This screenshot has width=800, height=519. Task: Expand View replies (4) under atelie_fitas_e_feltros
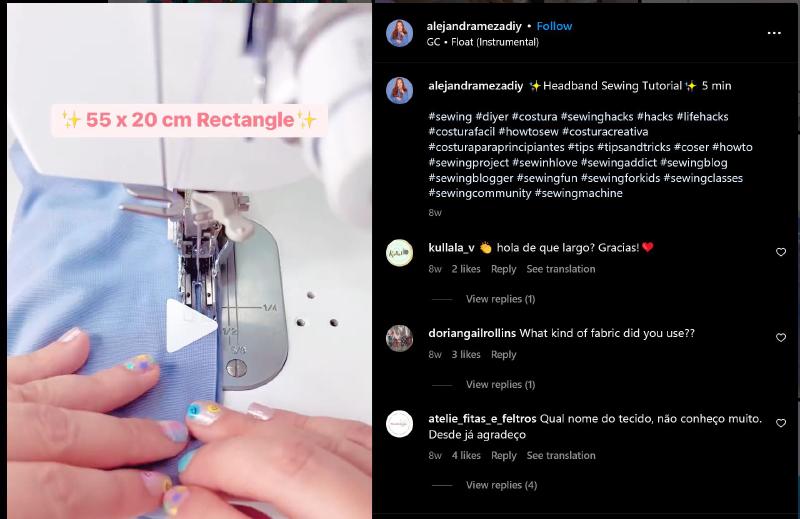click(x=501, y=485)
